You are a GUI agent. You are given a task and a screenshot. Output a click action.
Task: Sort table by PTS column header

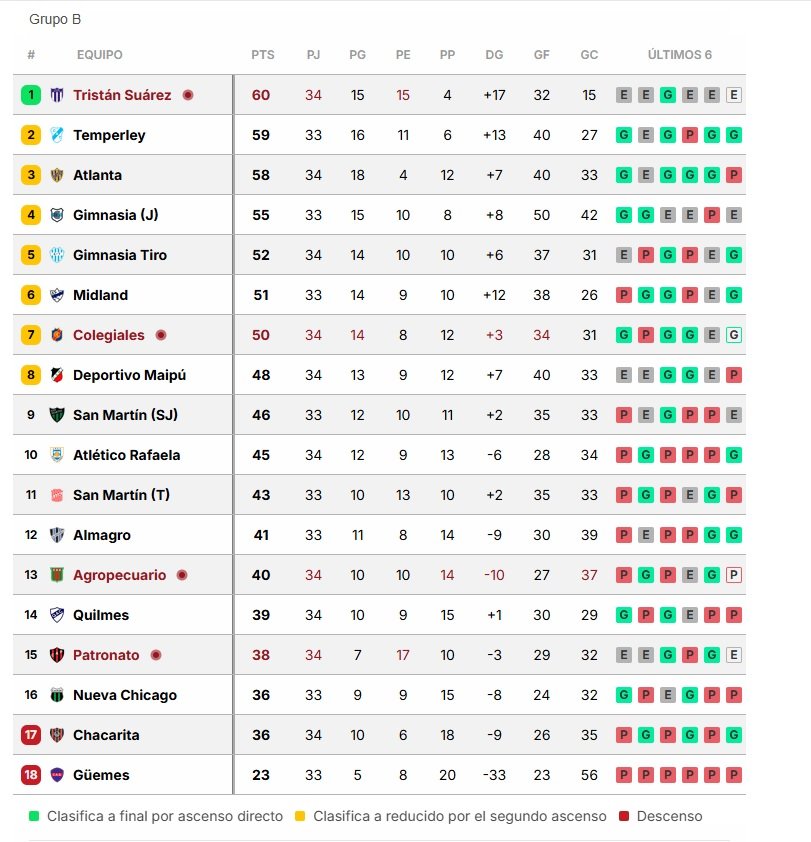coord(263,55)
